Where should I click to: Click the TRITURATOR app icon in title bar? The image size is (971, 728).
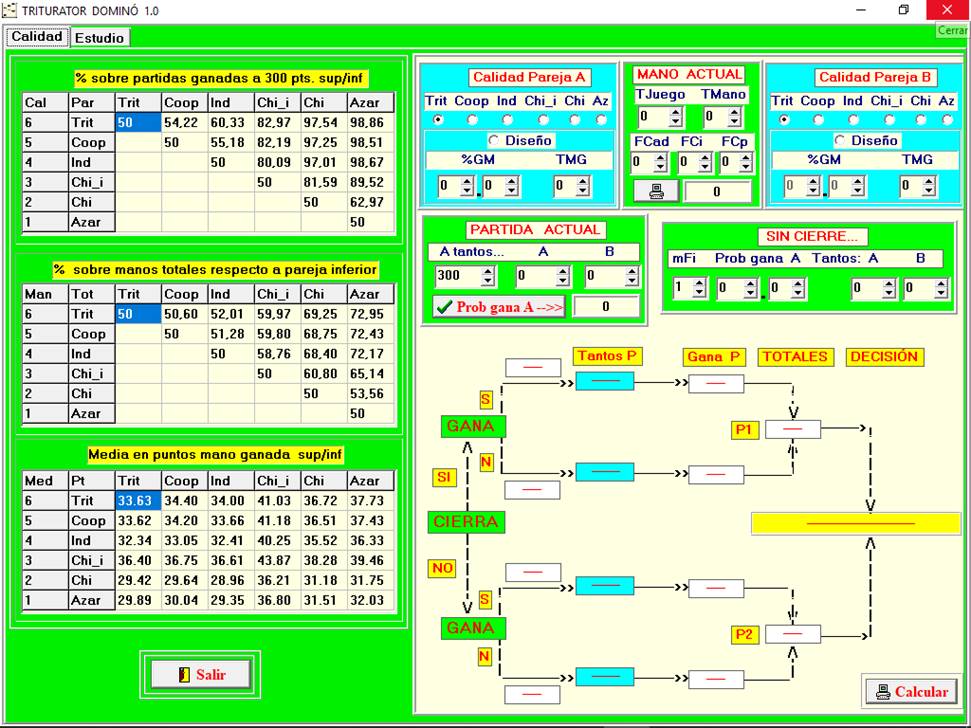click(x=10, y=10)
